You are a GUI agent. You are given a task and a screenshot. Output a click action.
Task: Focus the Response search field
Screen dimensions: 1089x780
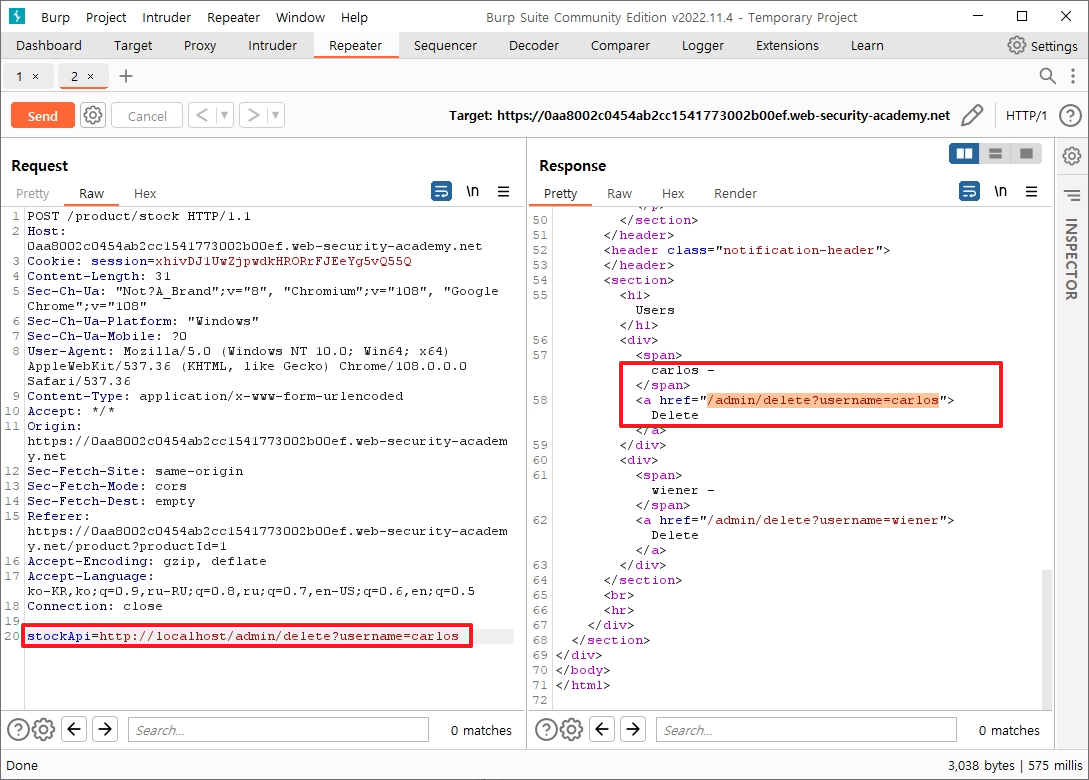click(806, 730)
